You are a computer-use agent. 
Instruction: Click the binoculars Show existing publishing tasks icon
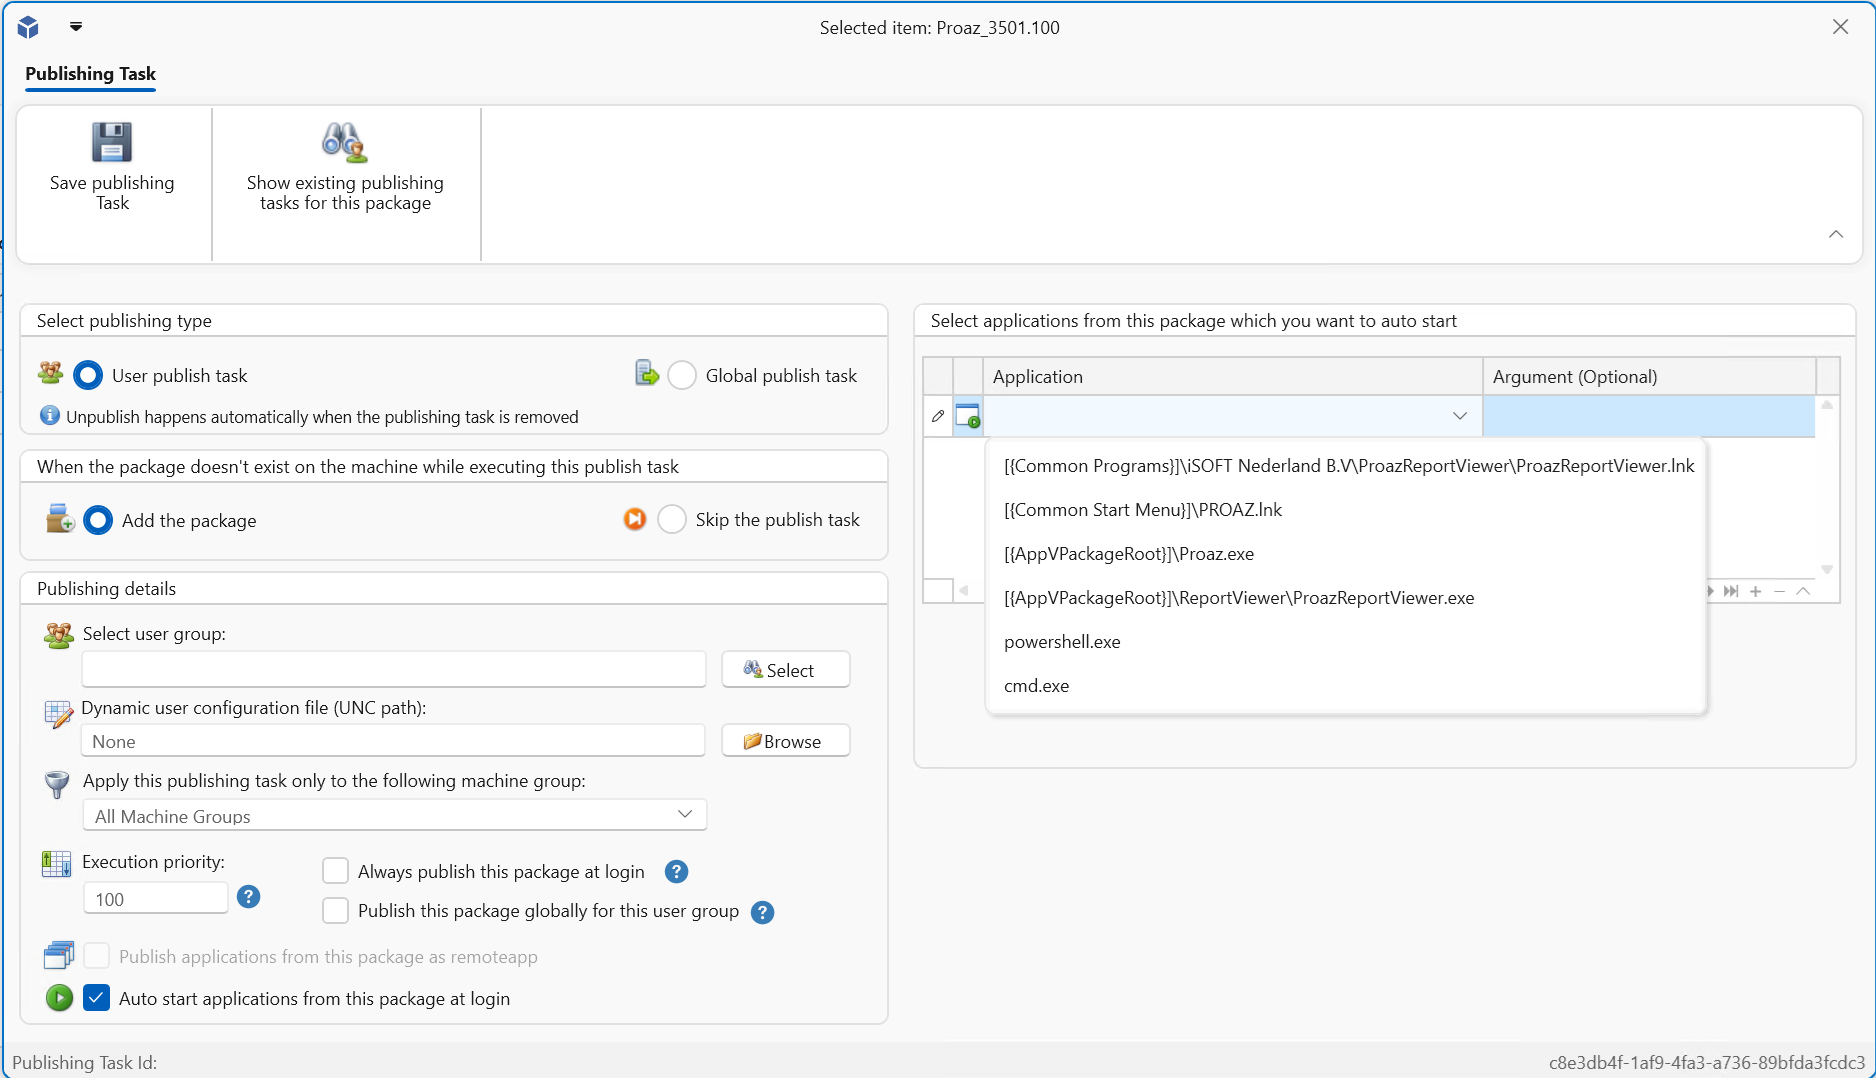(x=344, y=143)
